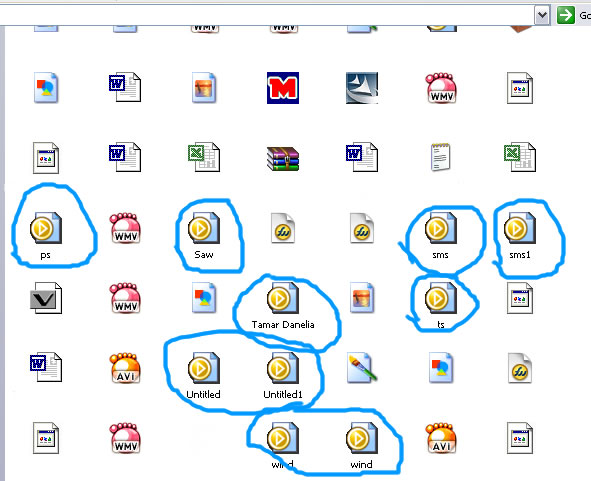Click the black V document icon

pyautogui.click(x=46, y=298)
